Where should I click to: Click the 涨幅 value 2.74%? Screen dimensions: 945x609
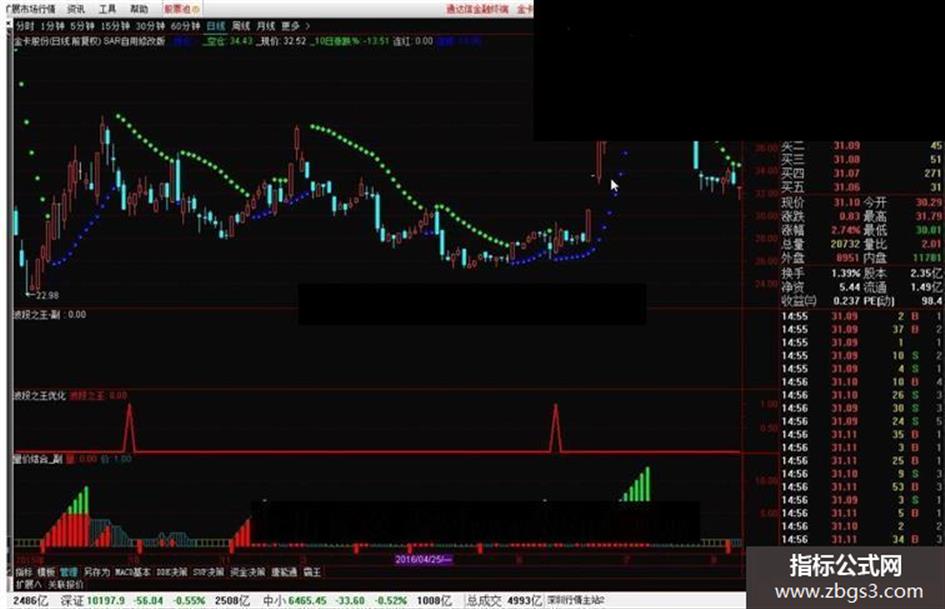click(847, 230)
